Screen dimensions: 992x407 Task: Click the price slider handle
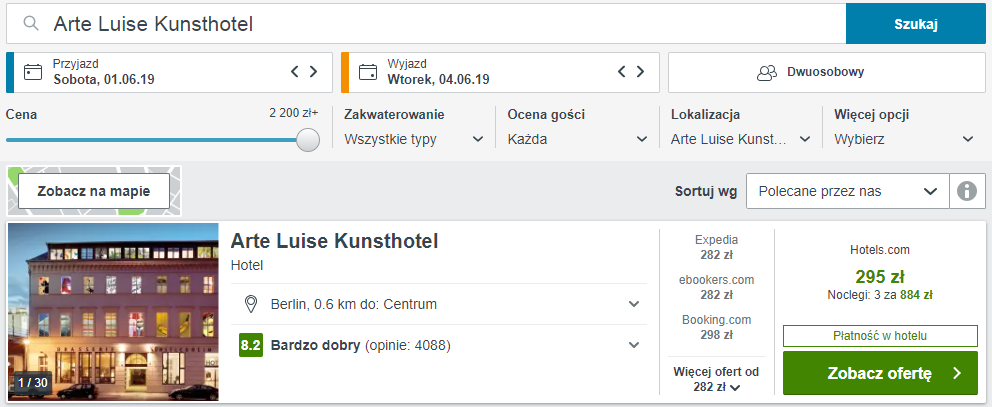pyautogui.click(x=308, y=140)
